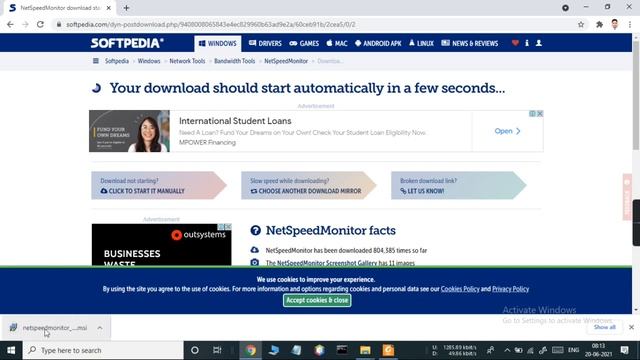Bookmark this page with the star icon
The width and height of the screenshot is (640, 360).
581,24
